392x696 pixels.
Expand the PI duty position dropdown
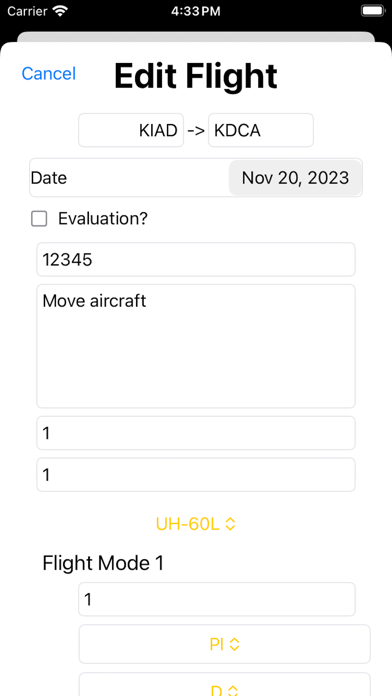(225, 644)
